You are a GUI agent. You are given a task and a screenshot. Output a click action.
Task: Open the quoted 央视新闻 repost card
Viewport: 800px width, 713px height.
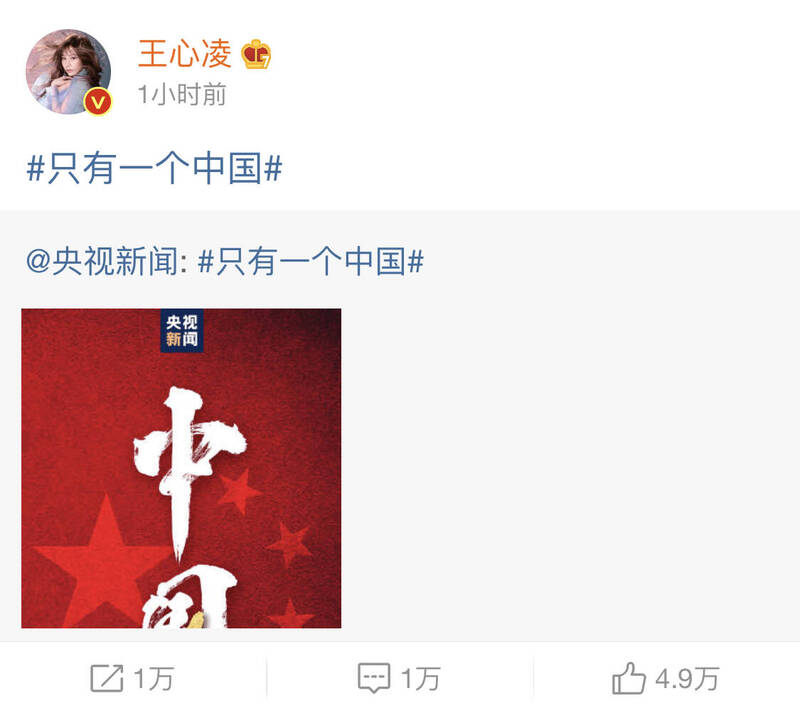coord(400,426)
